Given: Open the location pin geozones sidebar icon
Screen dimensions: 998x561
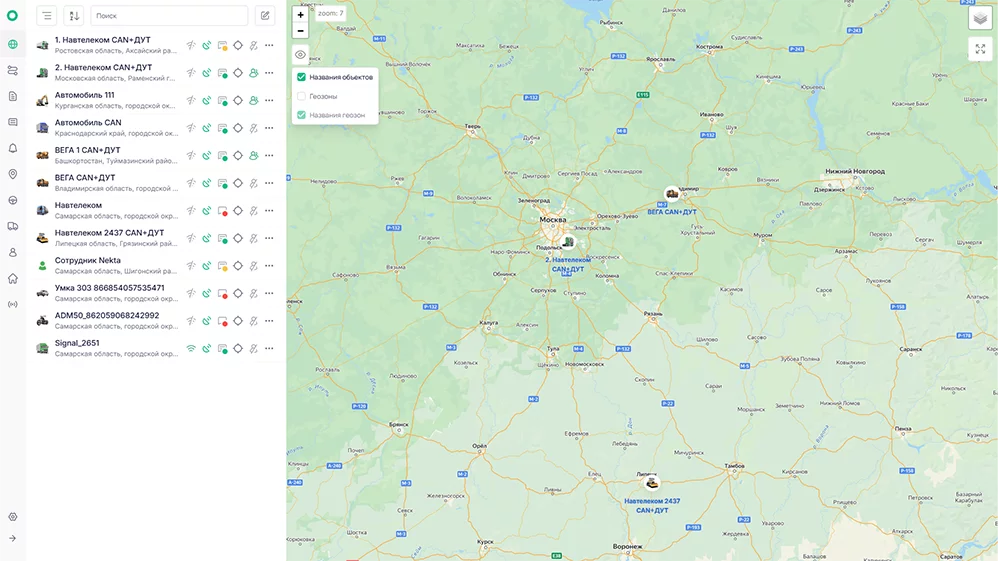Looking at the screenshot, I should coord(13,174).
